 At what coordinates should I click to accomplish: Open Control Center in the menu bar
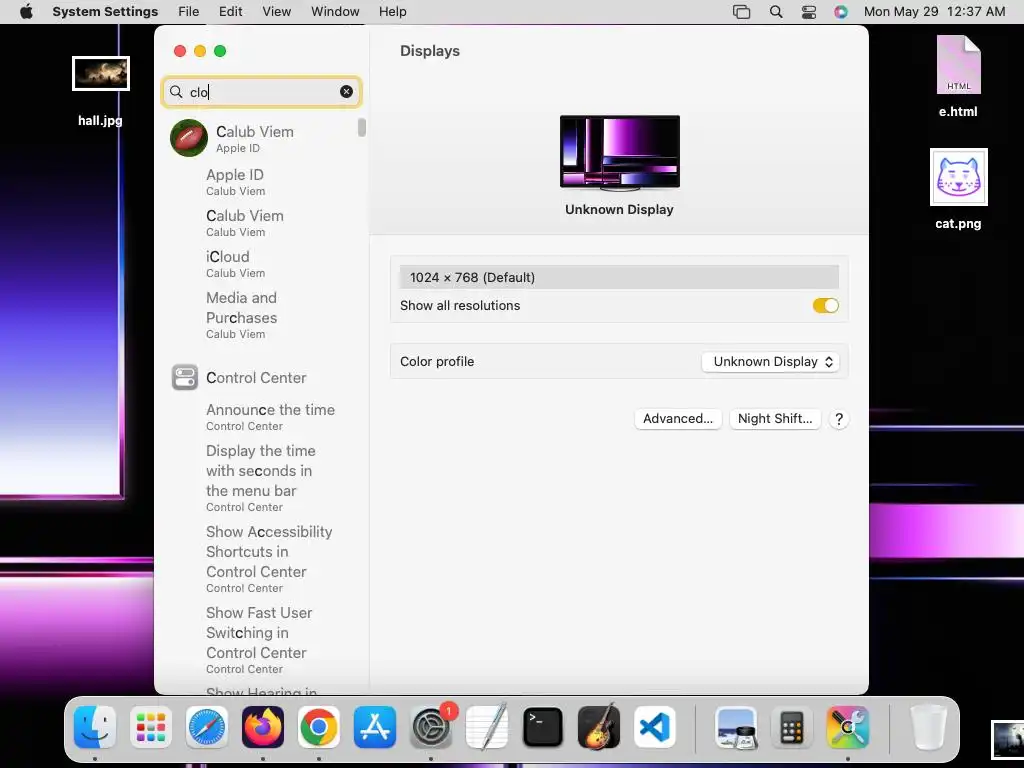(x=808, y=12)
